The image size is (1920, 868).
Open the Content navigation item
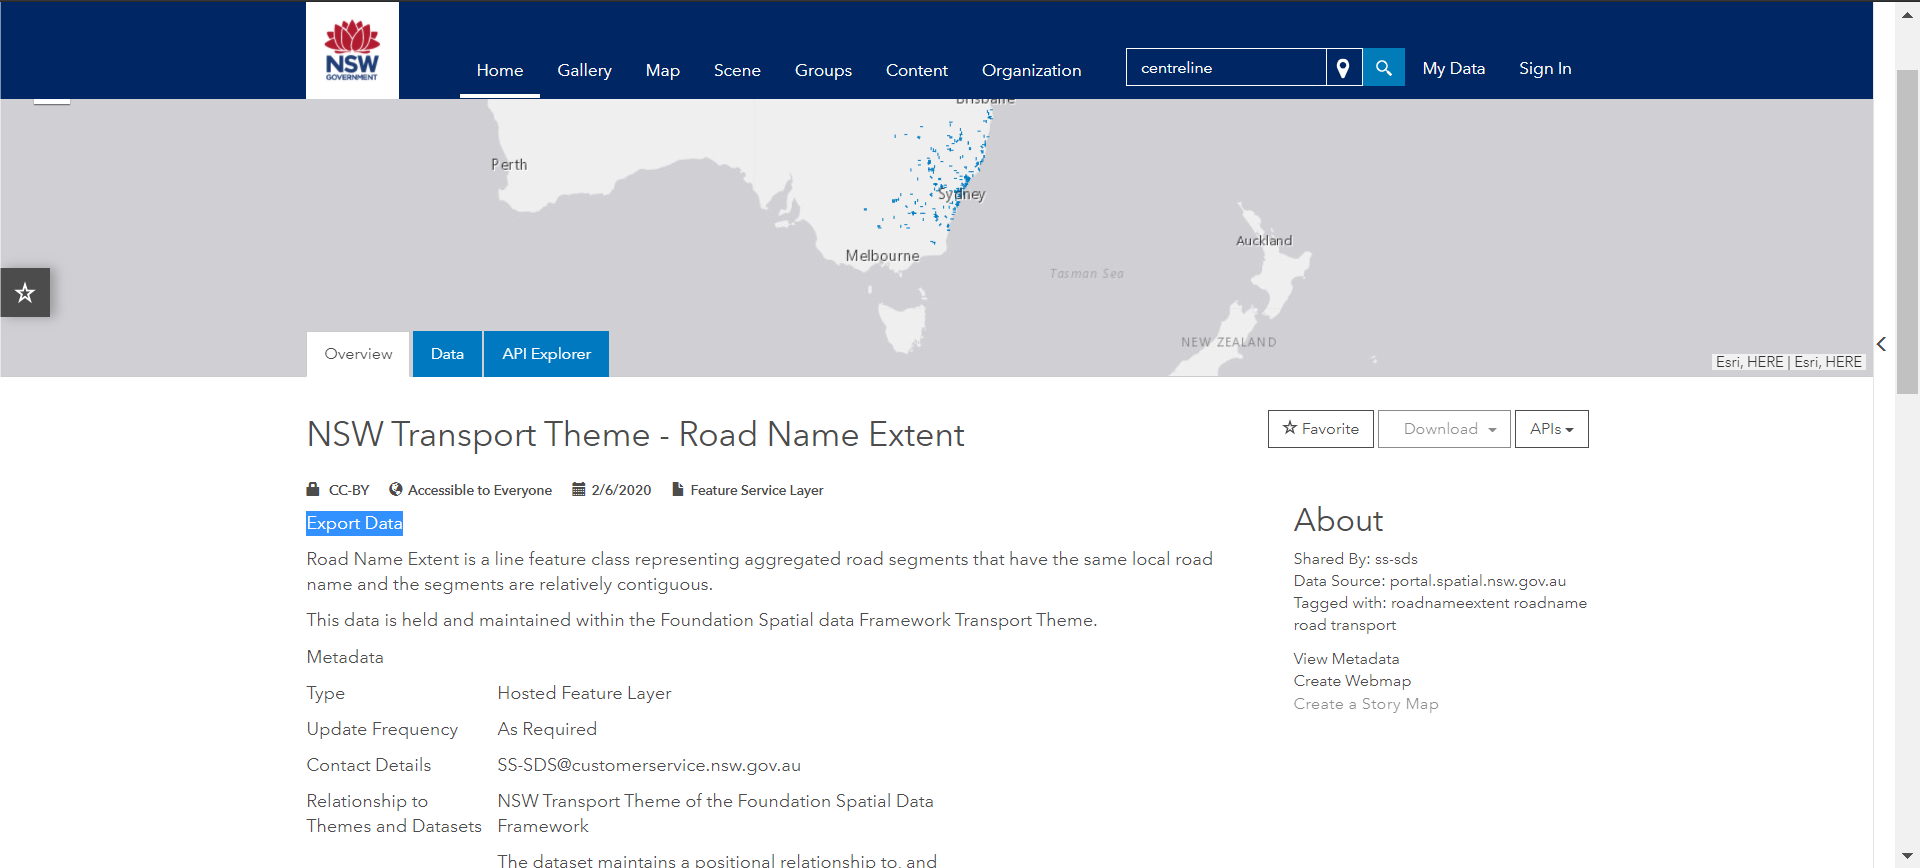point(916,70)
